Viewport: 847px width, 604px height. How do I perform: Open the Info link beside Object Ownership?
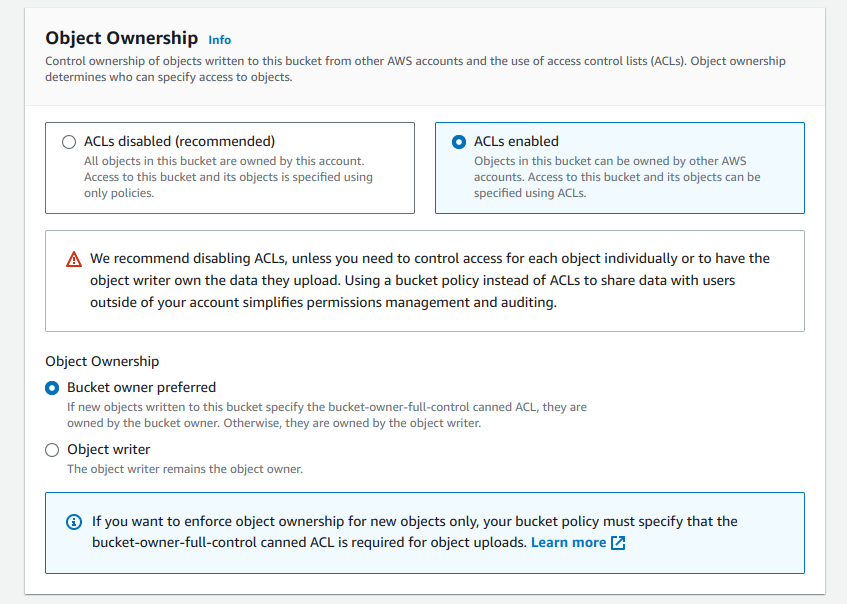pyautogui.click(x=219, y=40)
